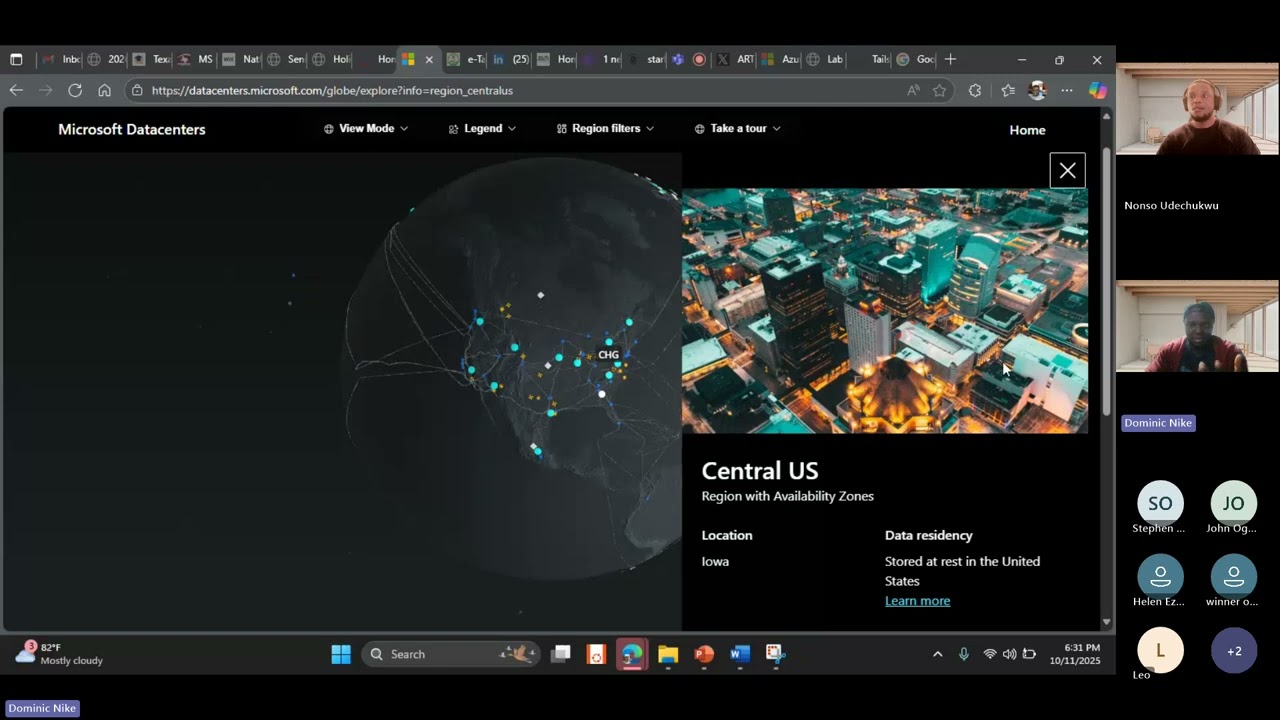Image resolution: width=1280 pixels, height=720 pixels.
Task: Go to the Home link
Action: (1027, 130)
